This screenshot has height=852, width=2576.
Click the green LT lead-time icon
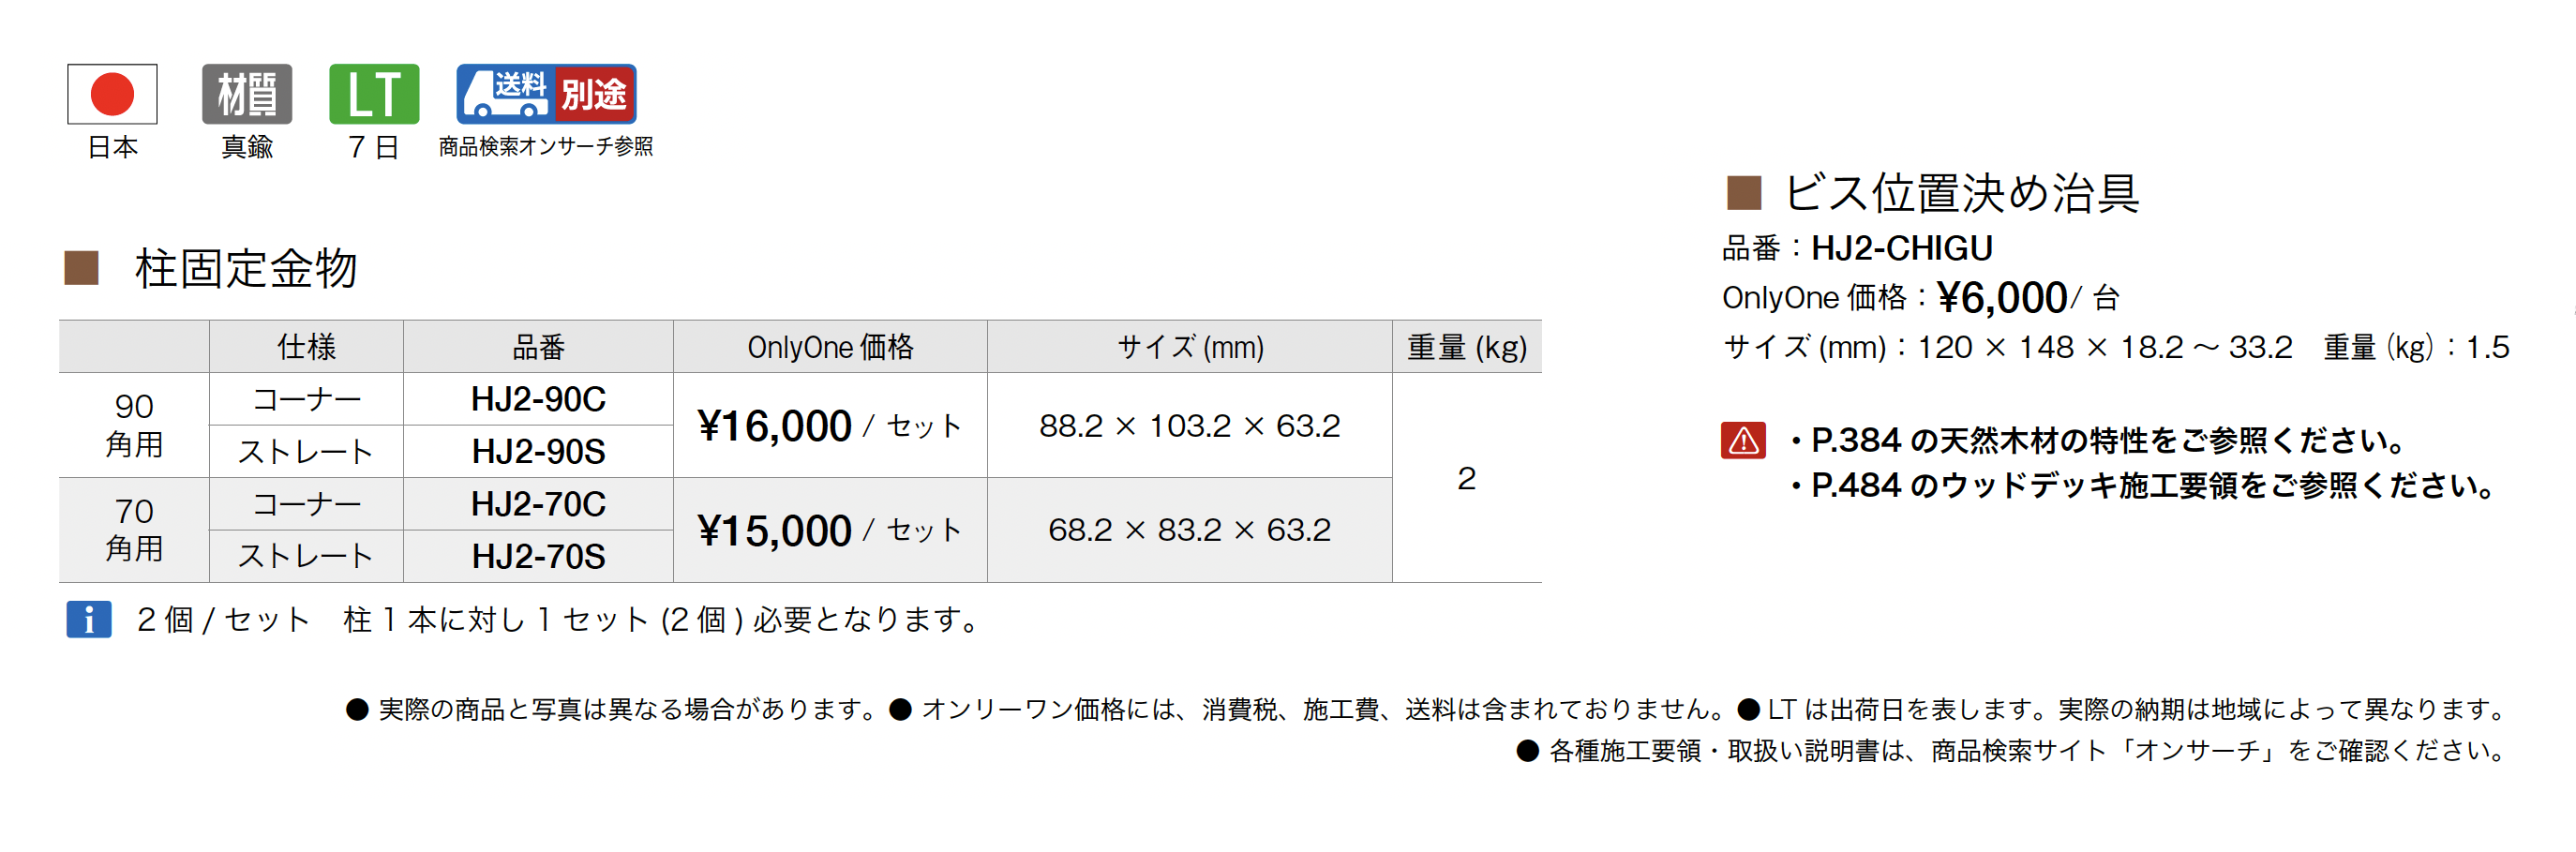pos(374,94)
